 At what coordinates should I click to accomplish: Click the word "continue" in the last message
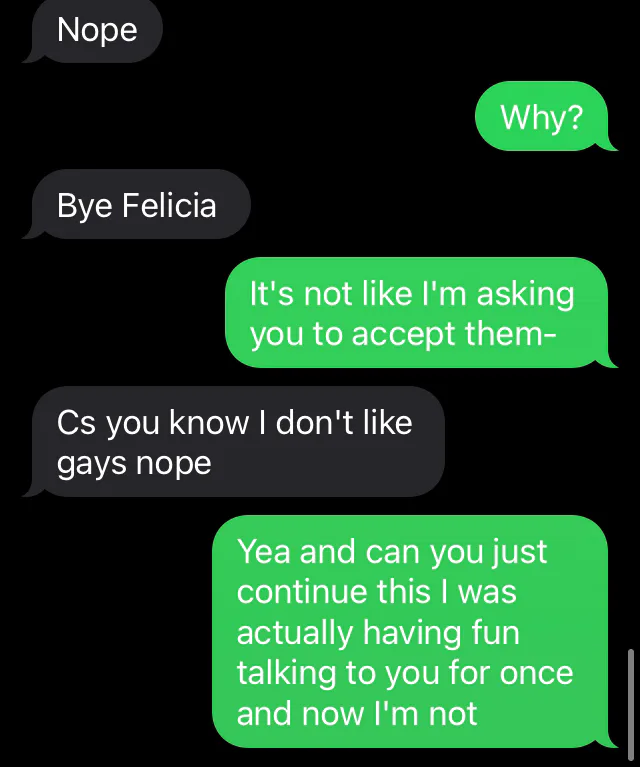click(x=302, y=591)
